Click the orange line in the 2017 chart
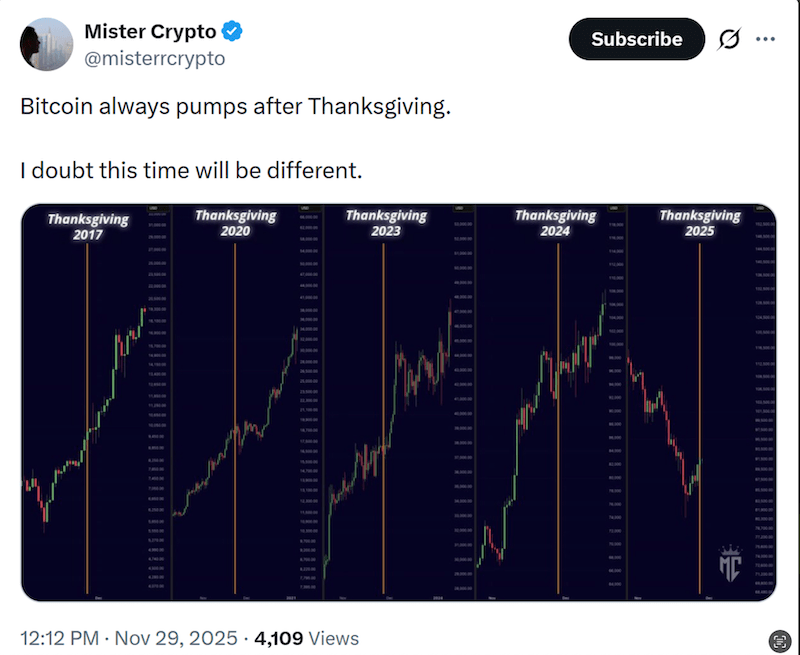Image resolution: width=800 pixels, height=655 pixels. [x=87, y=420]
